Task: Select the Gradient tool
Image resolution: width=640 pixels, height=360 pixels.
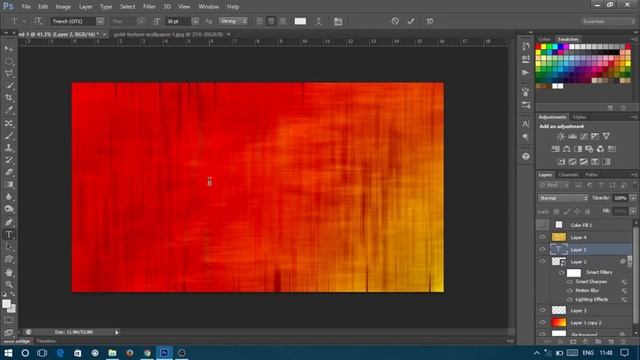Action: [9, 184]
